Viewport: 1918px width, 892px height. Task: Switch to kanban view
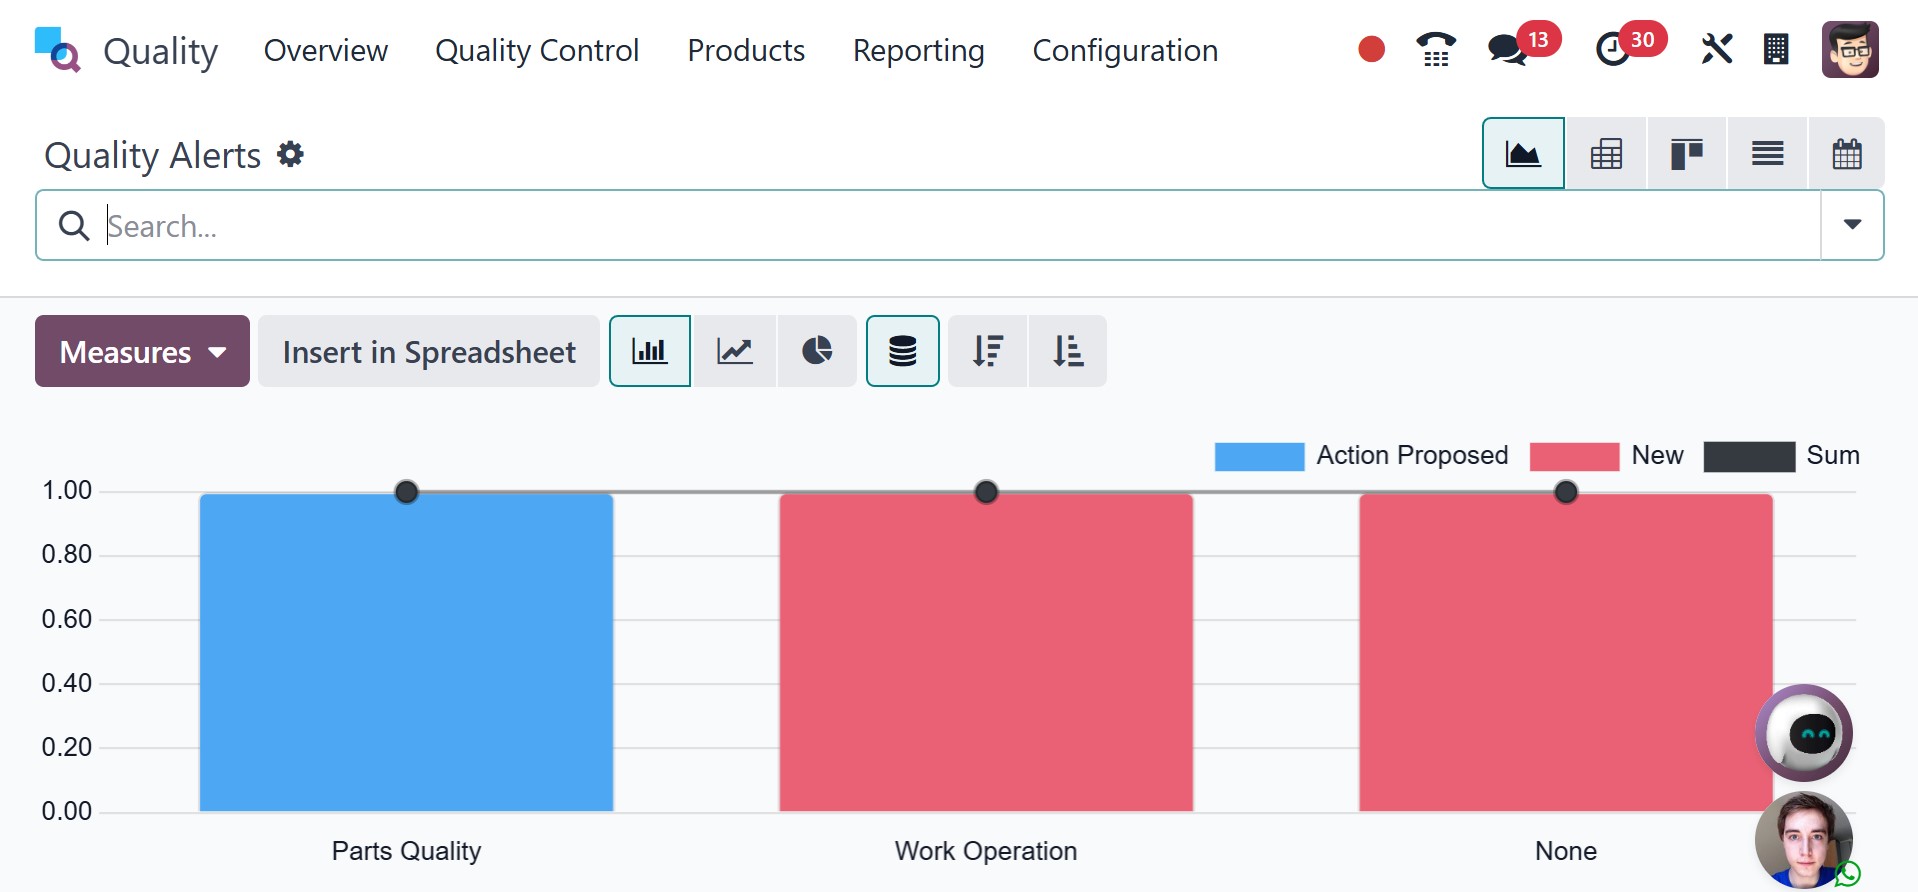point(1686,154)
